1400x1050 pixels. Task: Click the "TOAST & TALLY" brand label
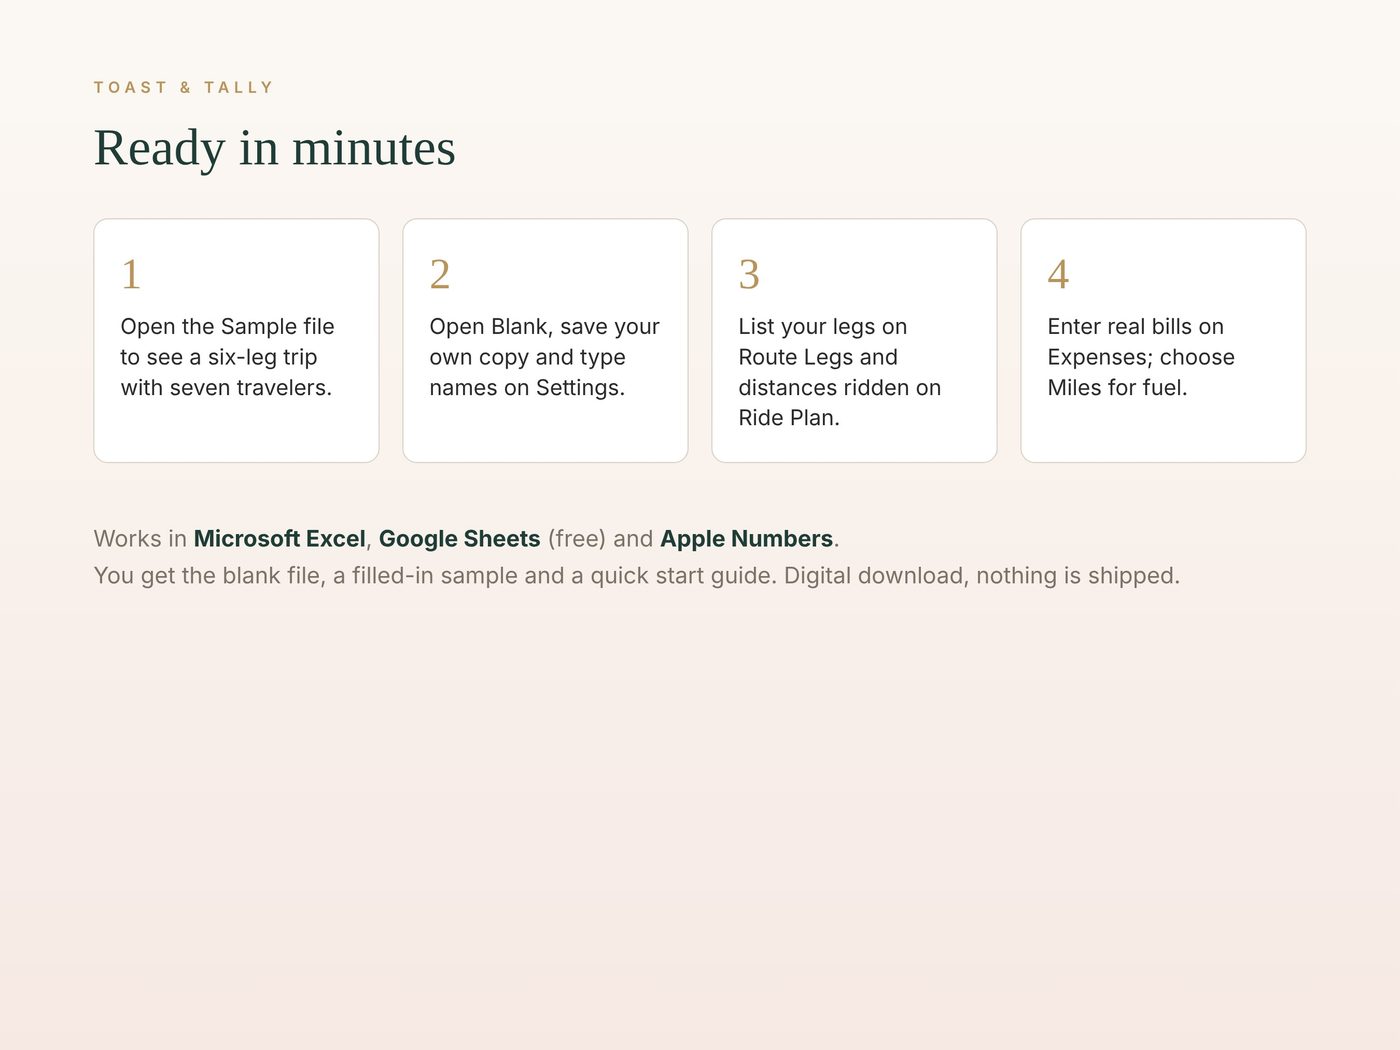183,87
